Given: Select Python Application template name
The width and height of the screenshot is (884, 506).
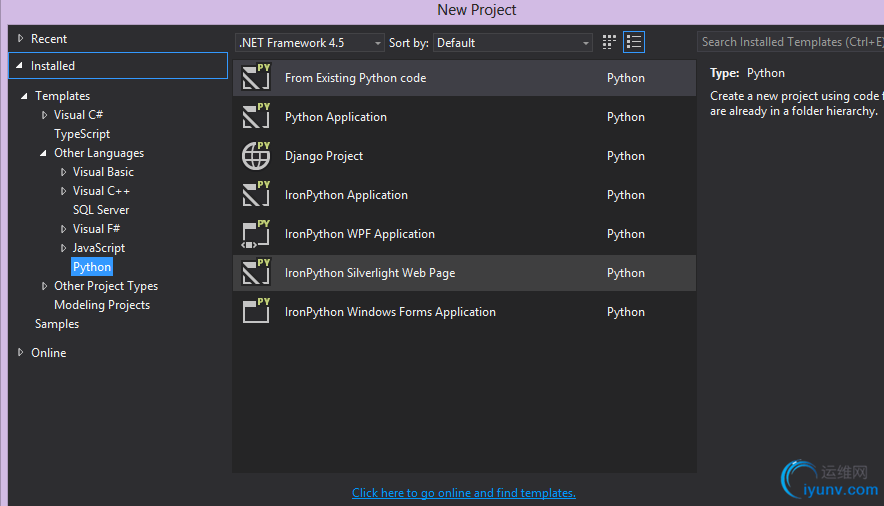Looking at the screenshot, I should (336, 117).
